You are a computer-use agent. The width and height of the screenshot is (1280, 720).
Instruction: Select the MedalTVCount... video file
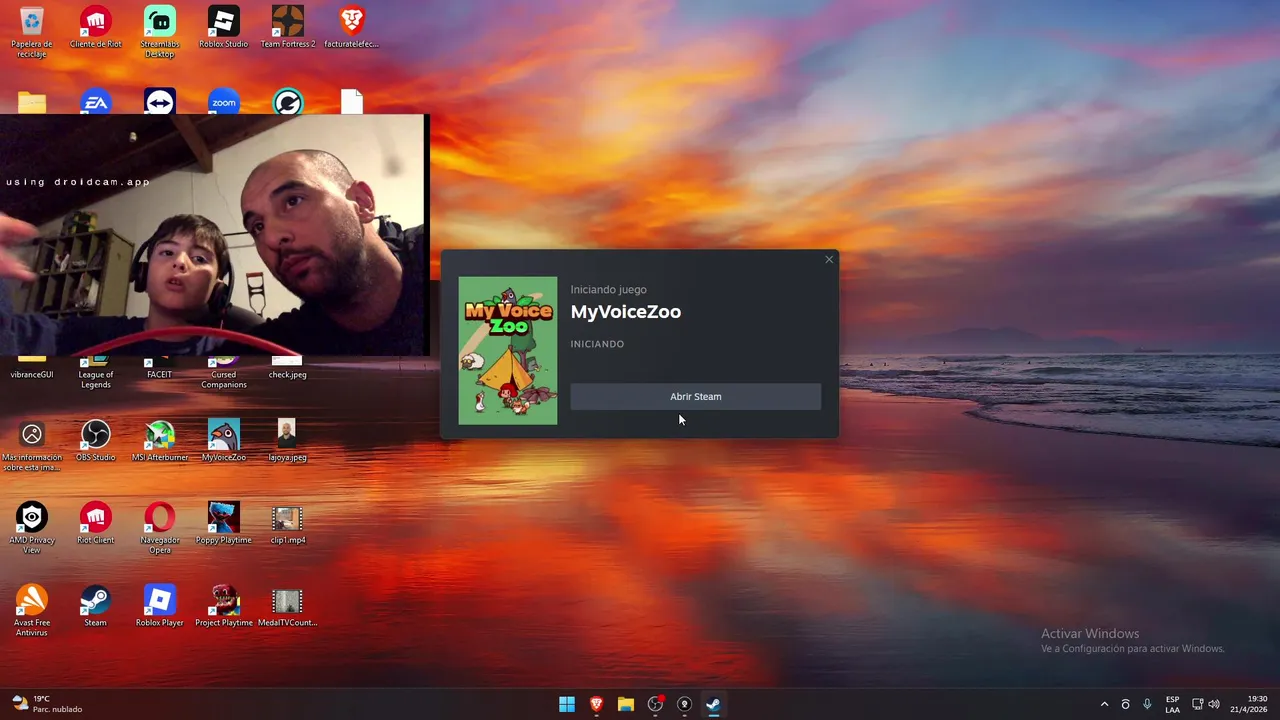pyautogui.click(x=288, y=607)
